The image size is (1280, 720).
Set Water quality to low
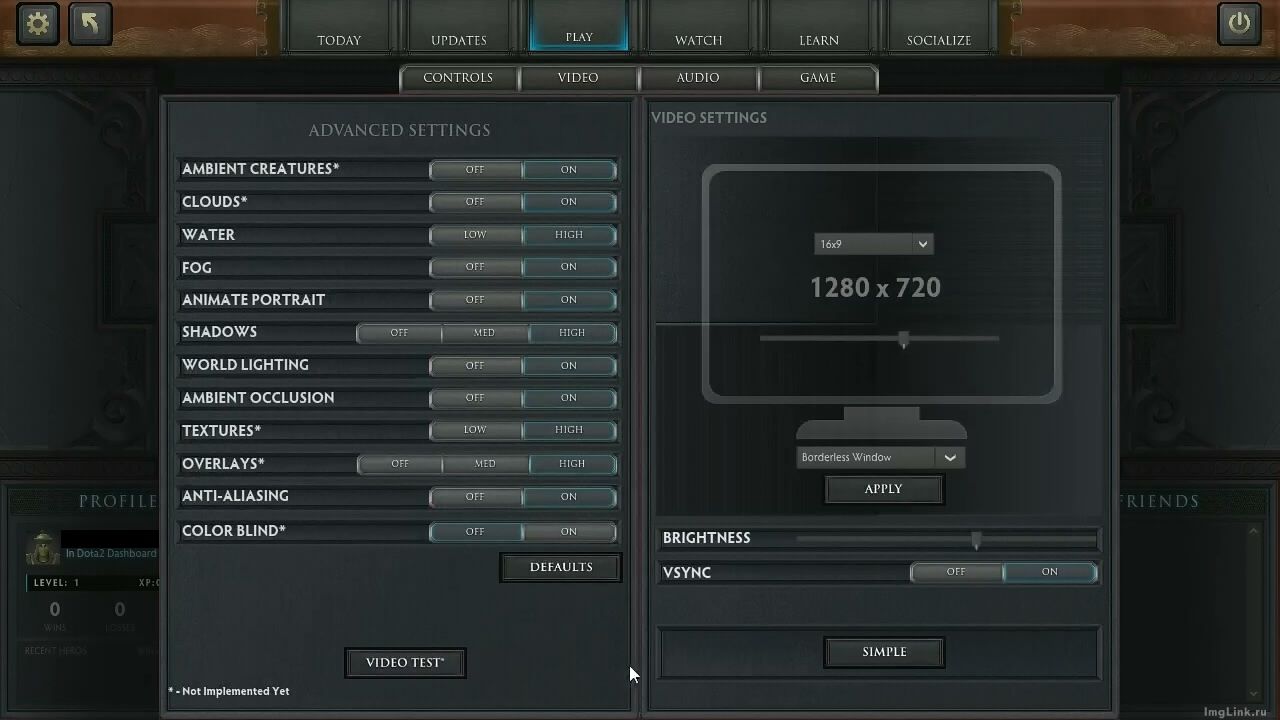[x=475, y=235]
